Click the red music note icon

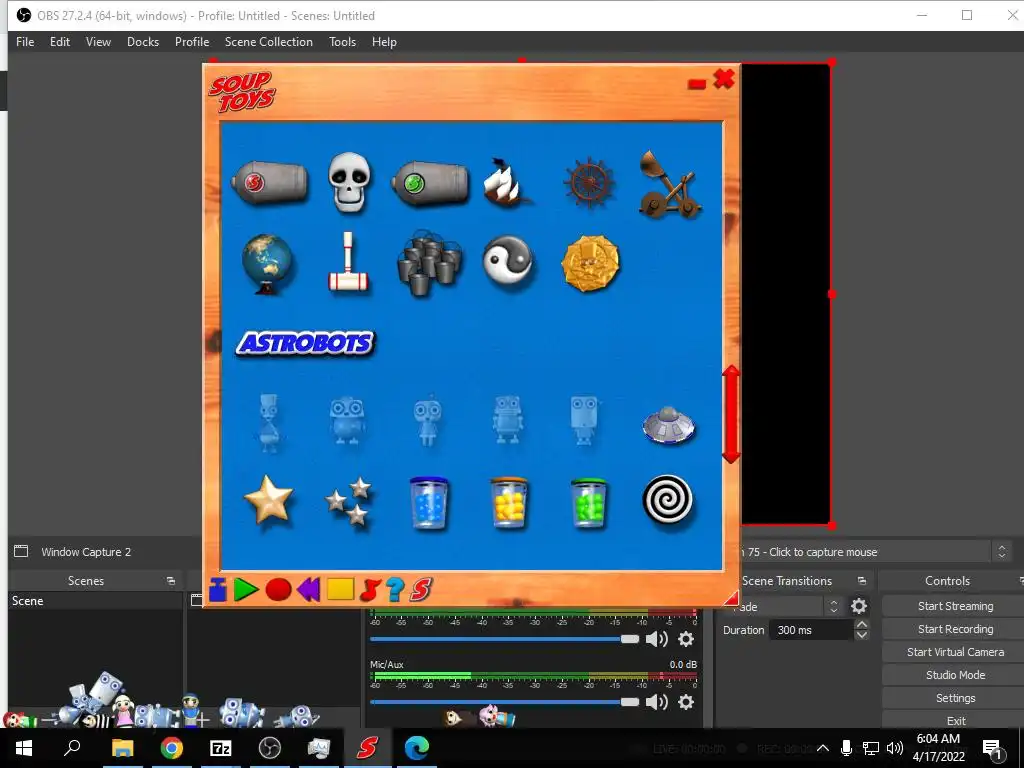(x=370, y=590)
